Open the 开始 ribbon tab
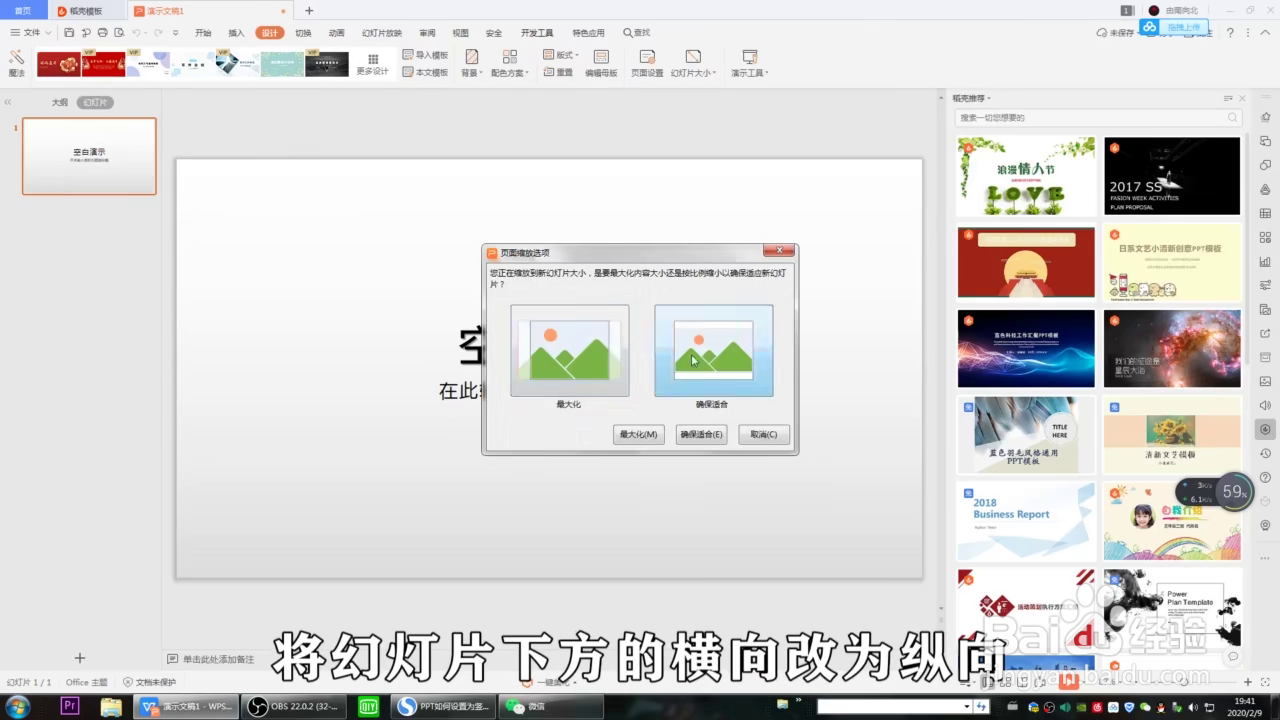 click(203, 33)
